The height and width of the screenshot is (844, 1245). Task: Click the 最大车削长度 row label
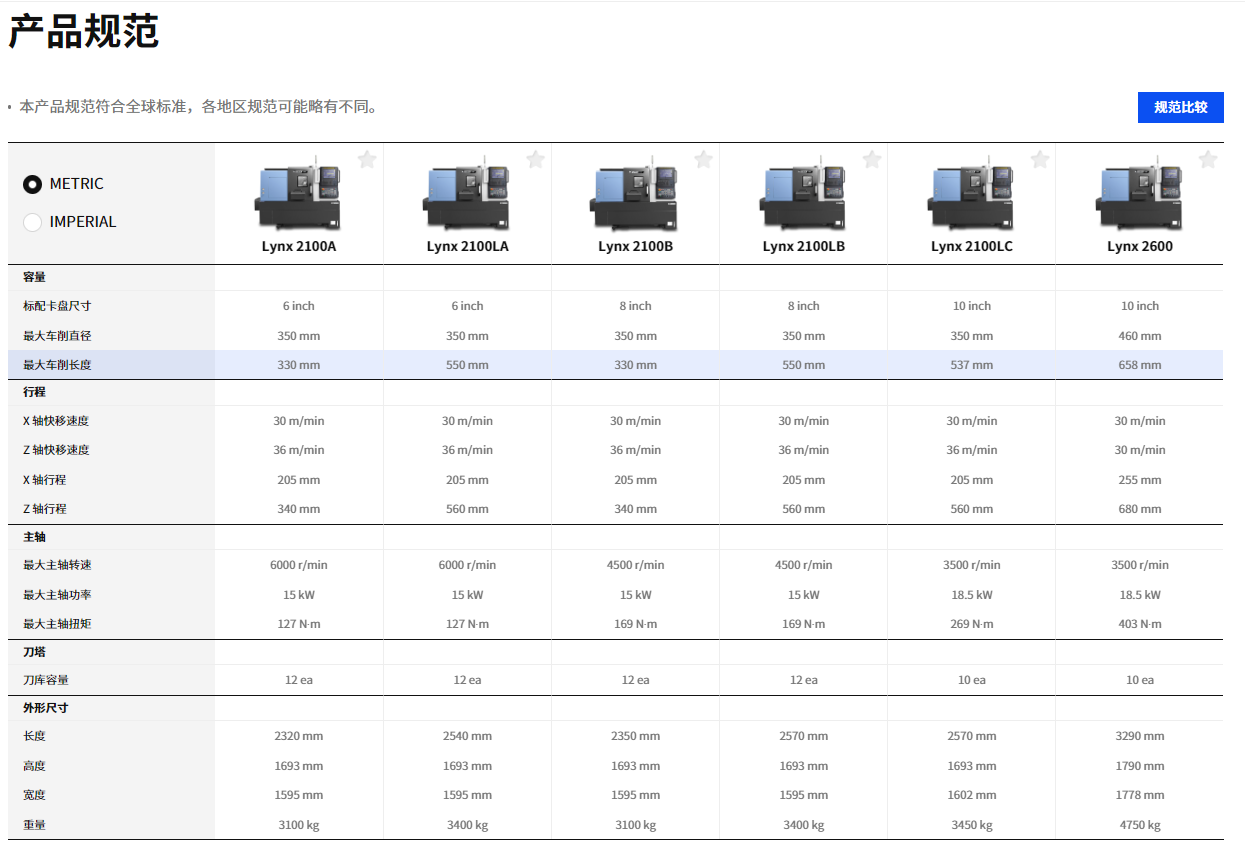click(x=57, y=365)
